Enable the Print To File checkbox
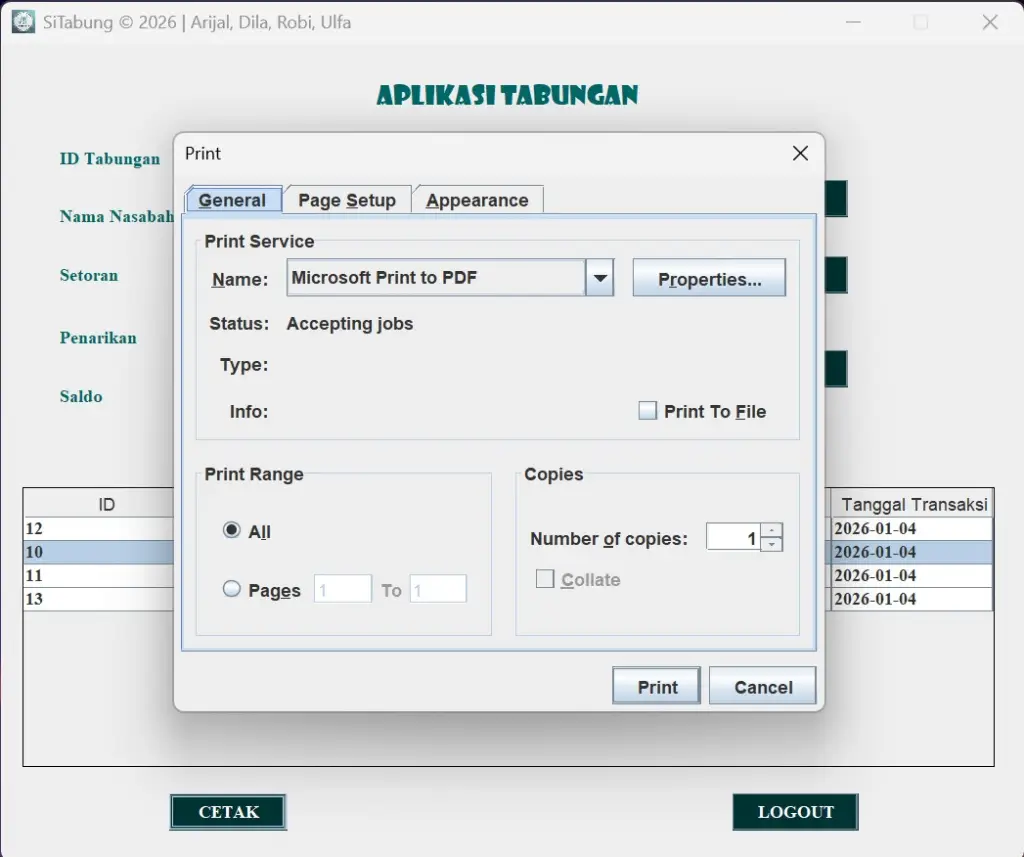 tap(648, 411)
